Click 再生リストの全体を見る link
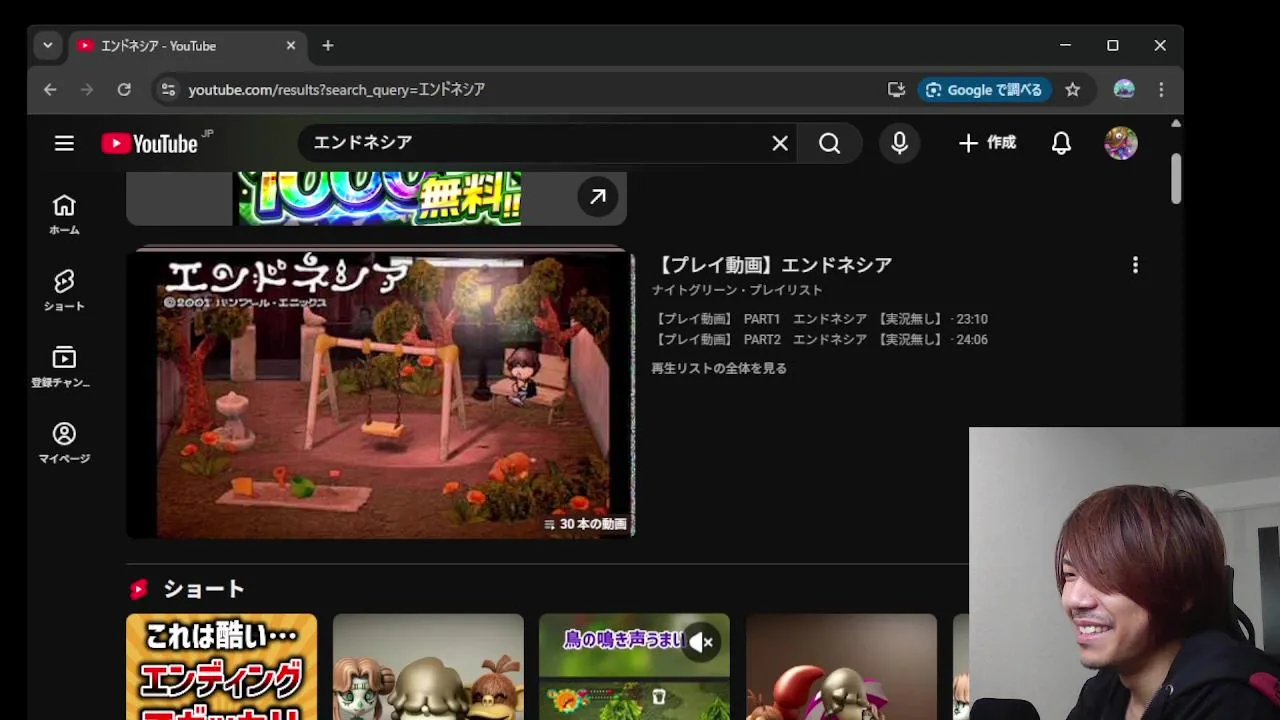This screenshot has height=720, width=1280. (719, 368)
